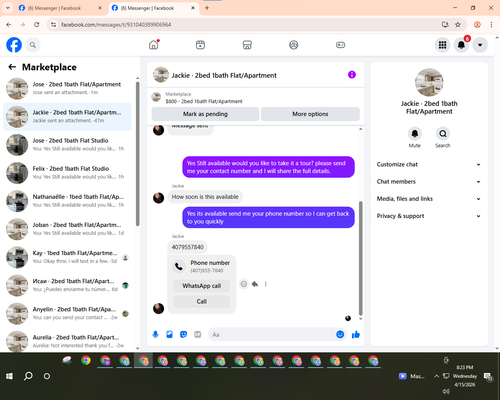Viewport: 500px width, 400px height.
Task: Open the account dropdown arrow
Action: pyautogui.click(x=480, y=45)
